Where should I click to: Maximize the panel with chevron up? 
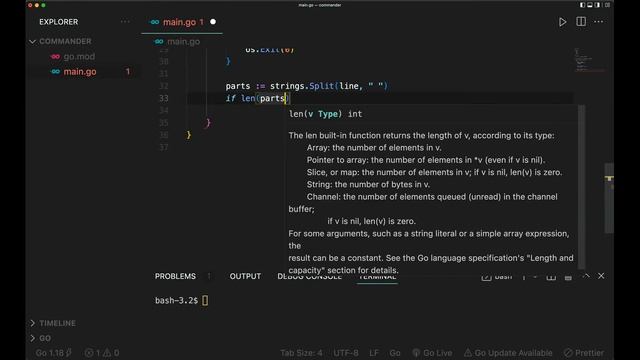click(x=586, y=276)
